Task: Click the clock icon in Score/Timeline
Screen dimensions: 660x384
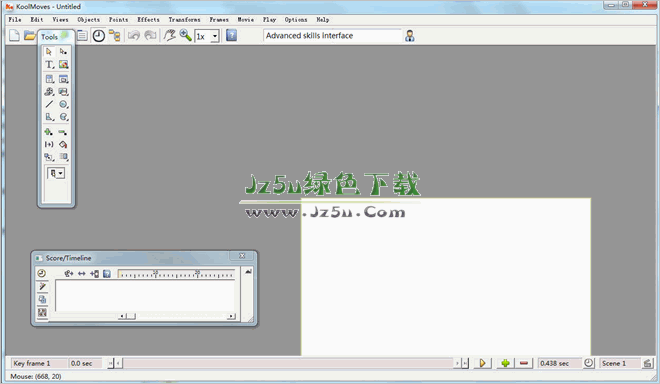Action: click(41, 273)
